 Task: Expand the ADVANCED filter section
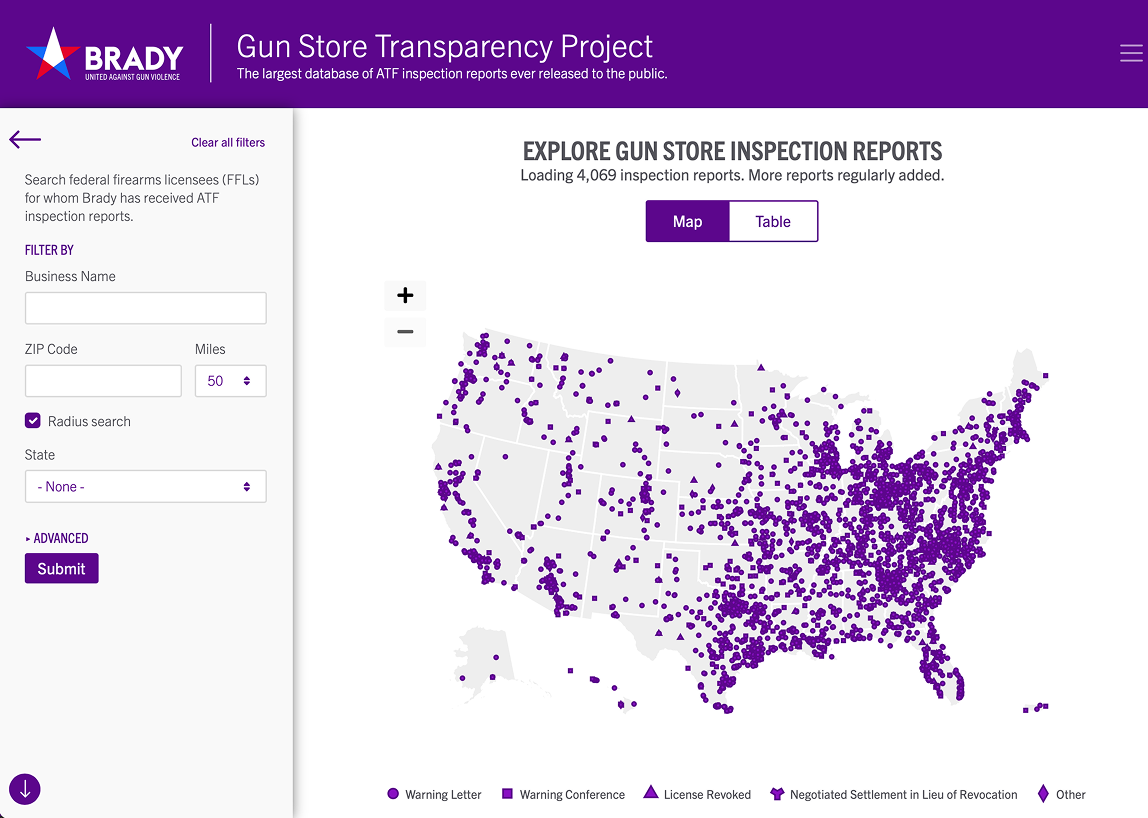(57, 538)
